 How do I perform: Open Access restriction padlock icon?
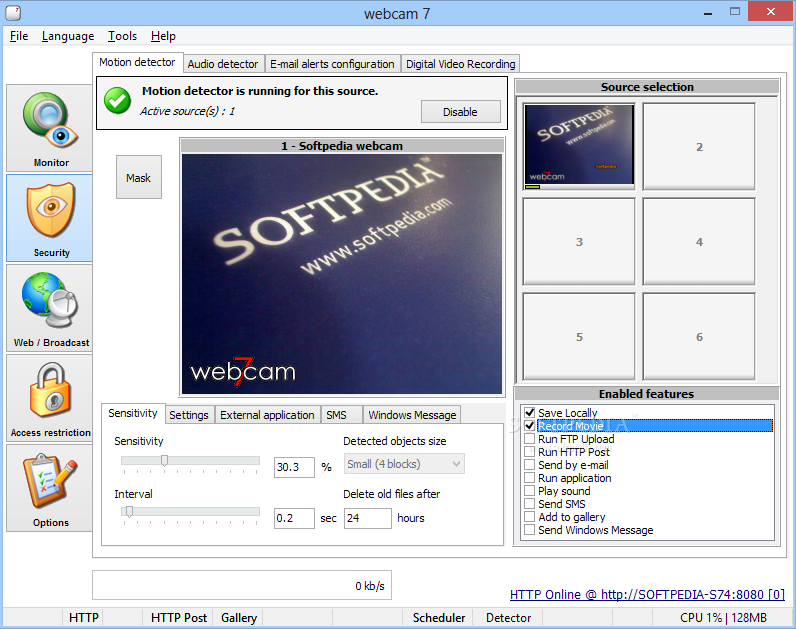click(50, 398)
